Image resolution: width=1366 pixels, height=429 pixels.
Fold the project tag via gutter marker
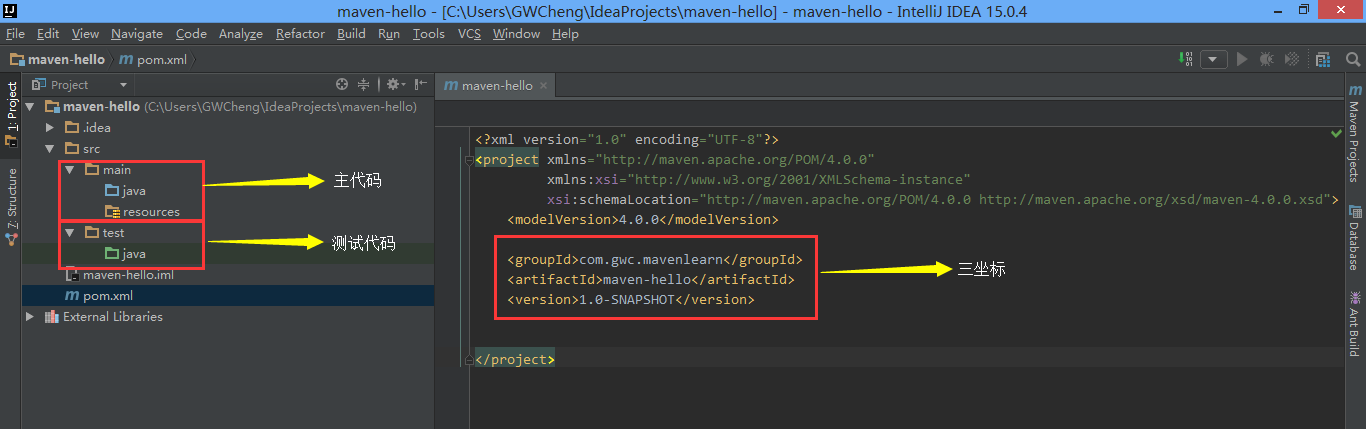[467, 160]
